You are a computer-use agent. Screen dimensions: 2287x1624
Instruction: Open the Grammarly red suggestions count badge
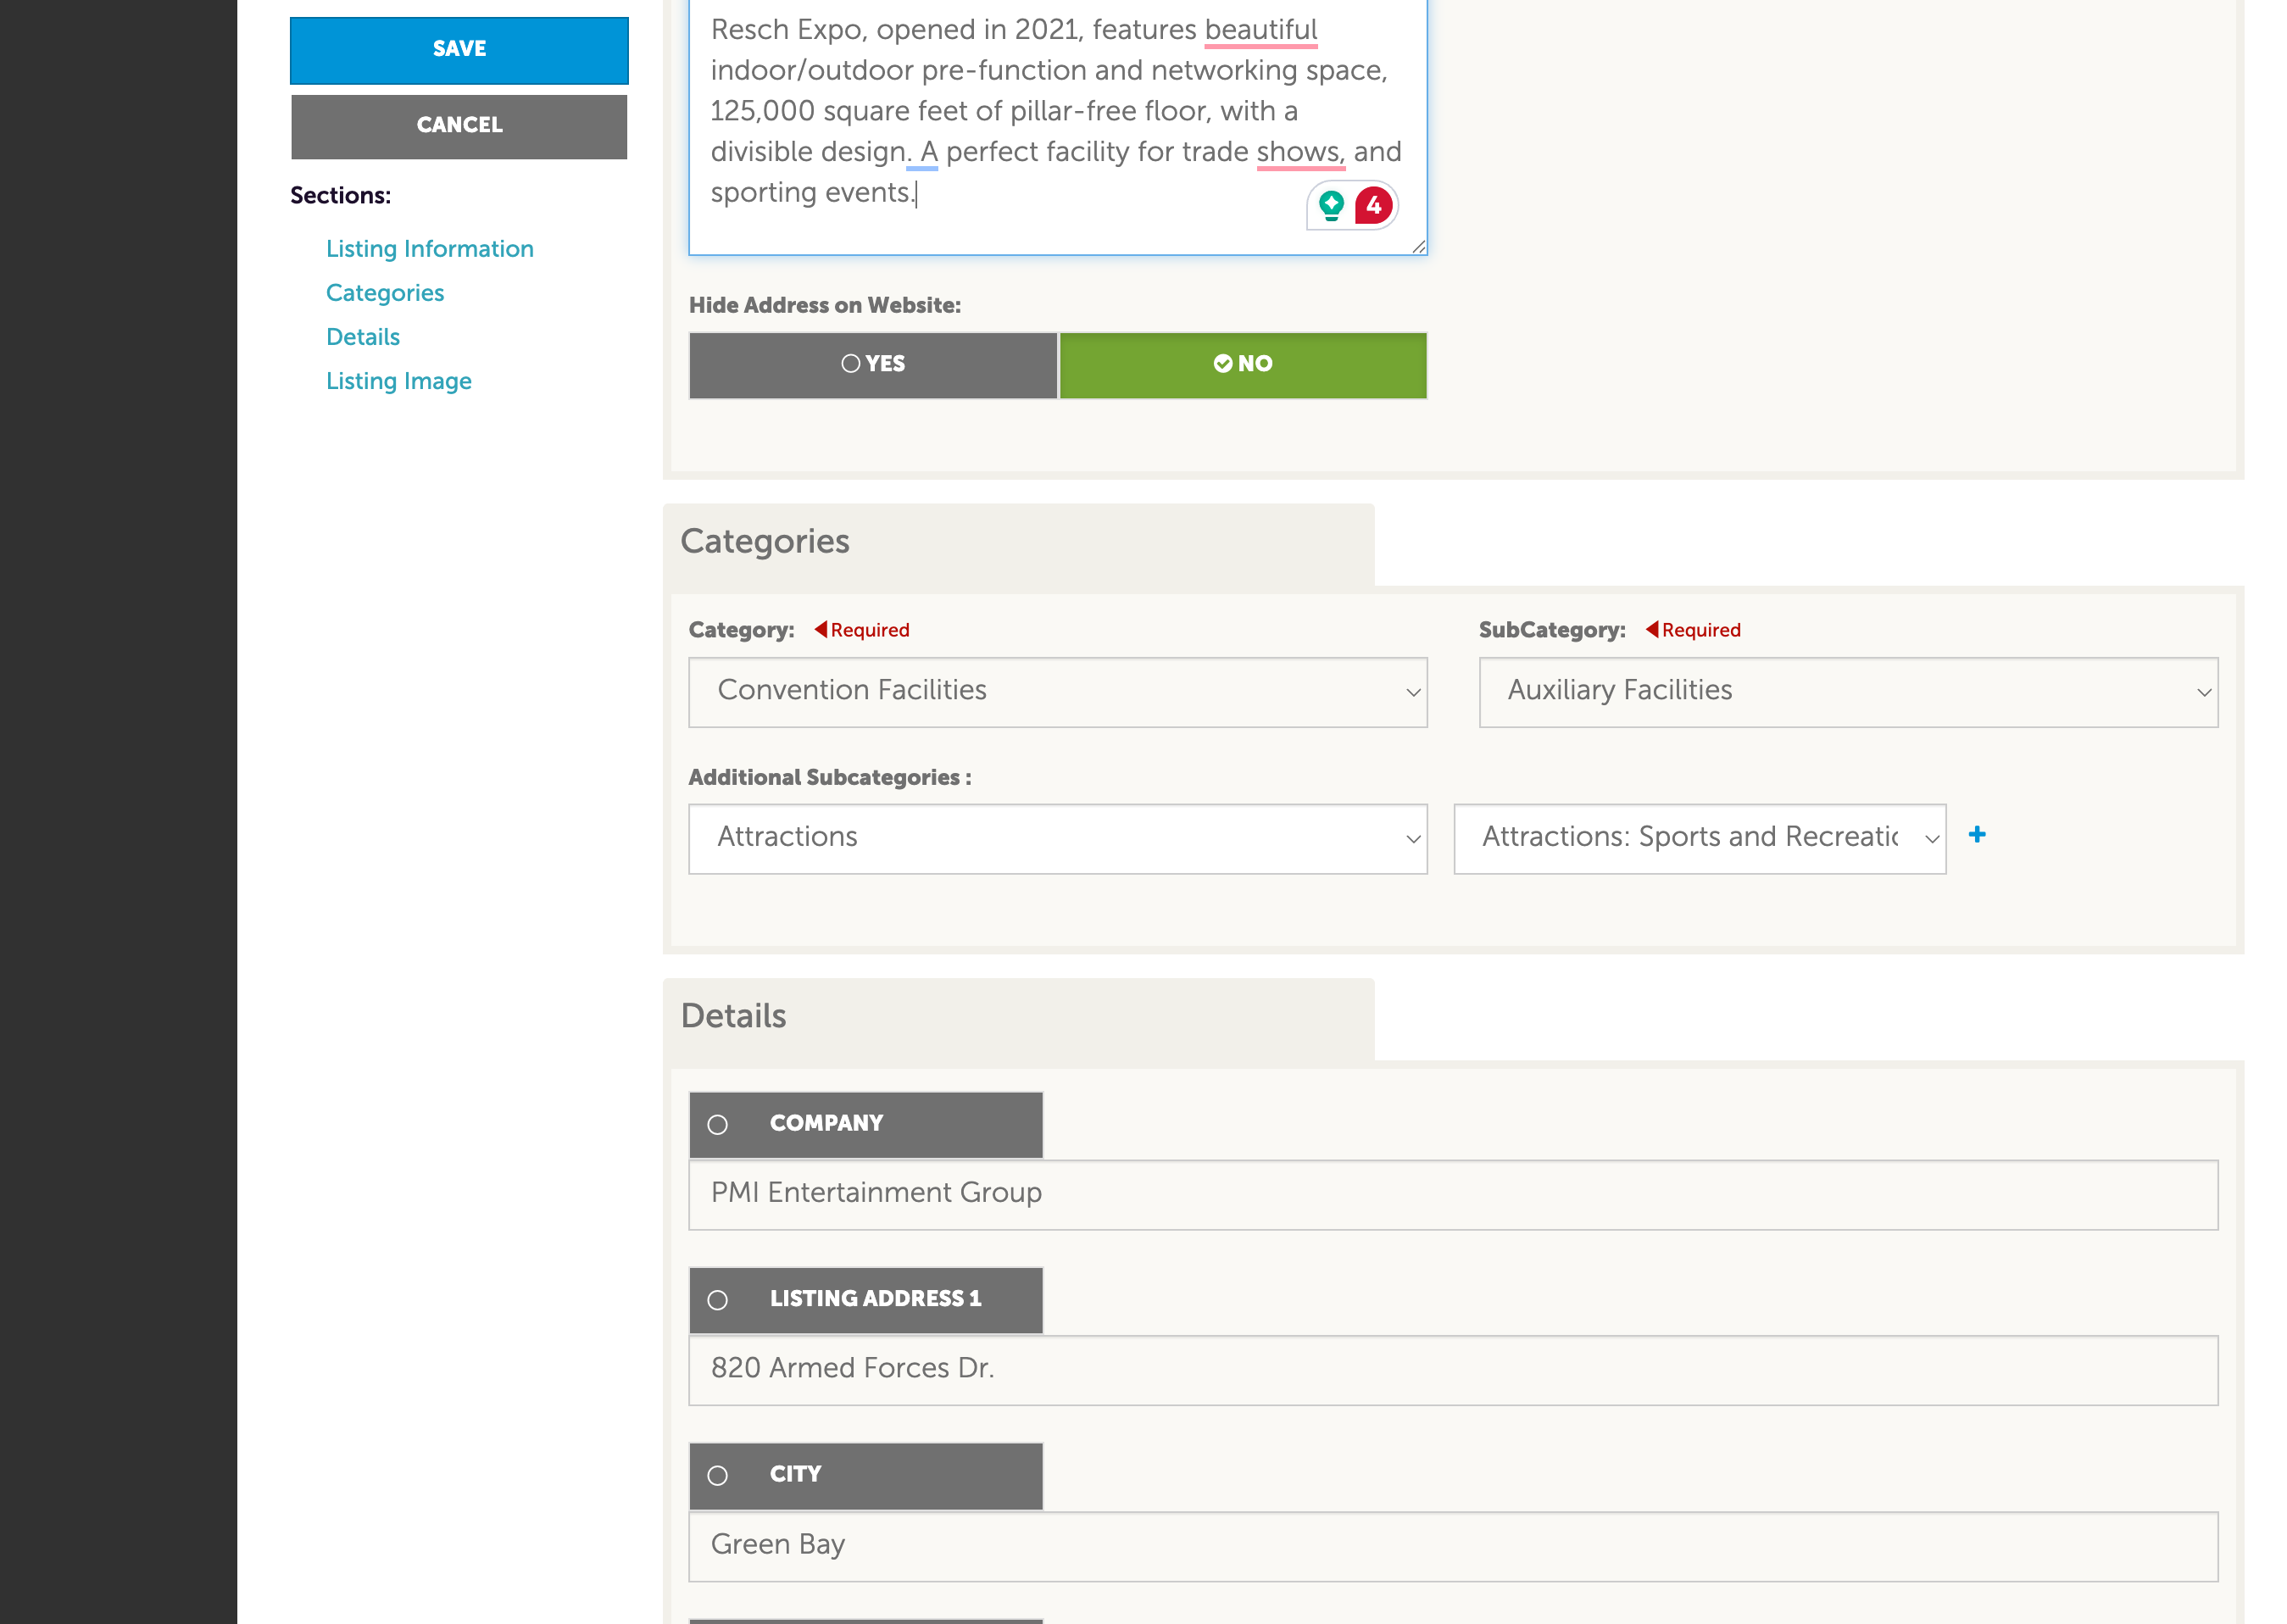(x=1373, y=205)
